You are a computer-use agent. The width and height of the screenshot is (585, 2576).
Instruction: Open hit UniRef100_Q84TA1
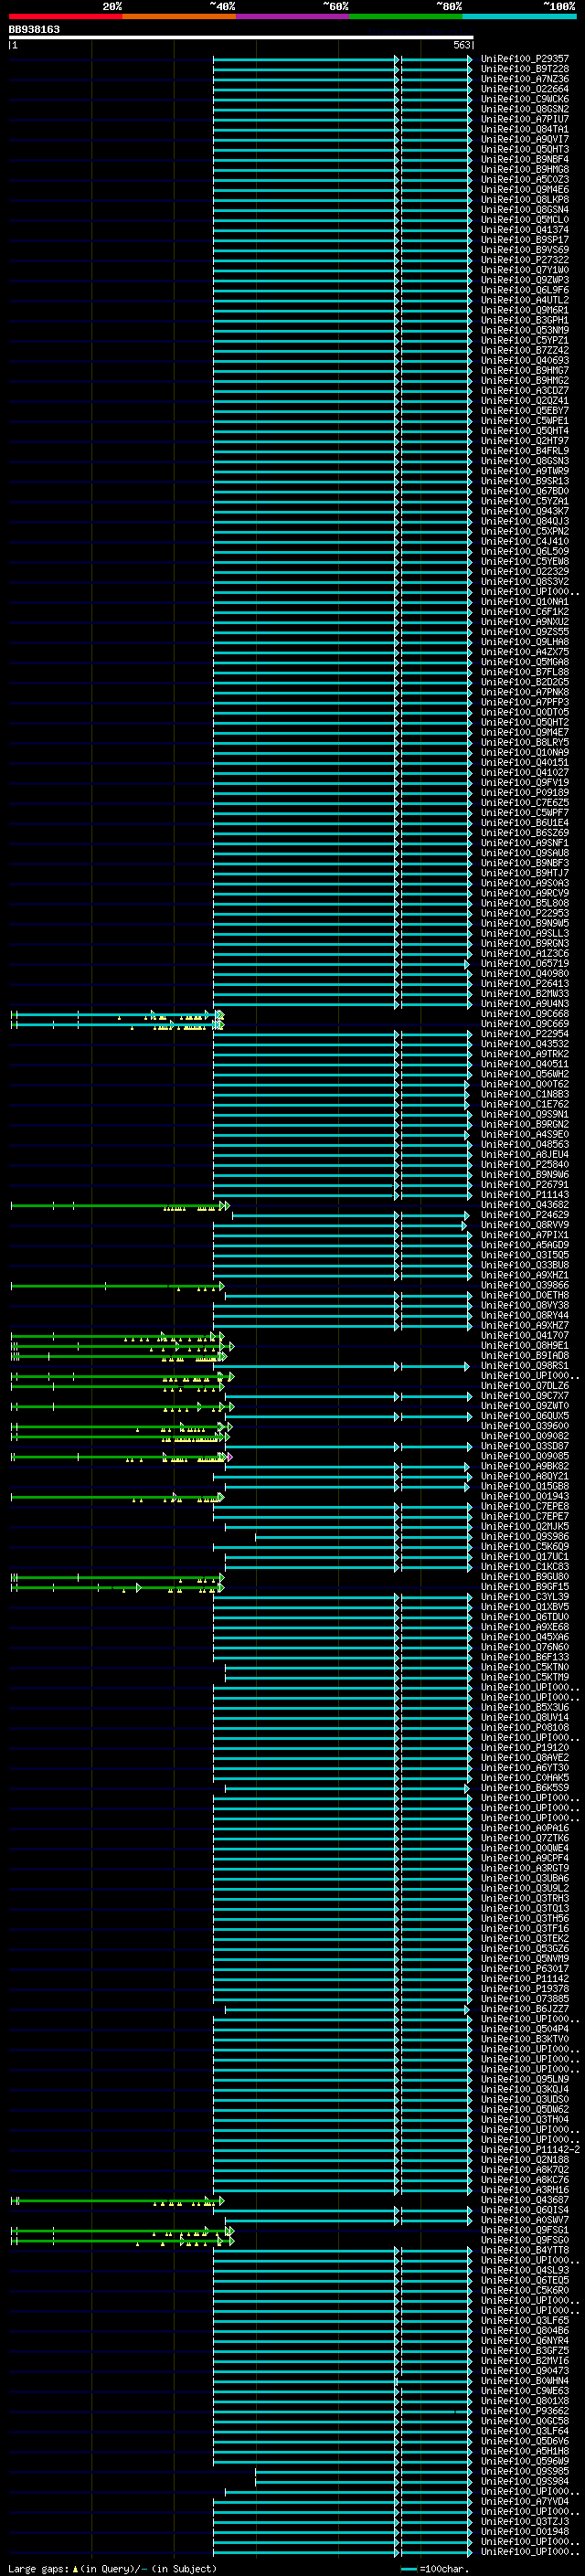[x=525, y=129]
